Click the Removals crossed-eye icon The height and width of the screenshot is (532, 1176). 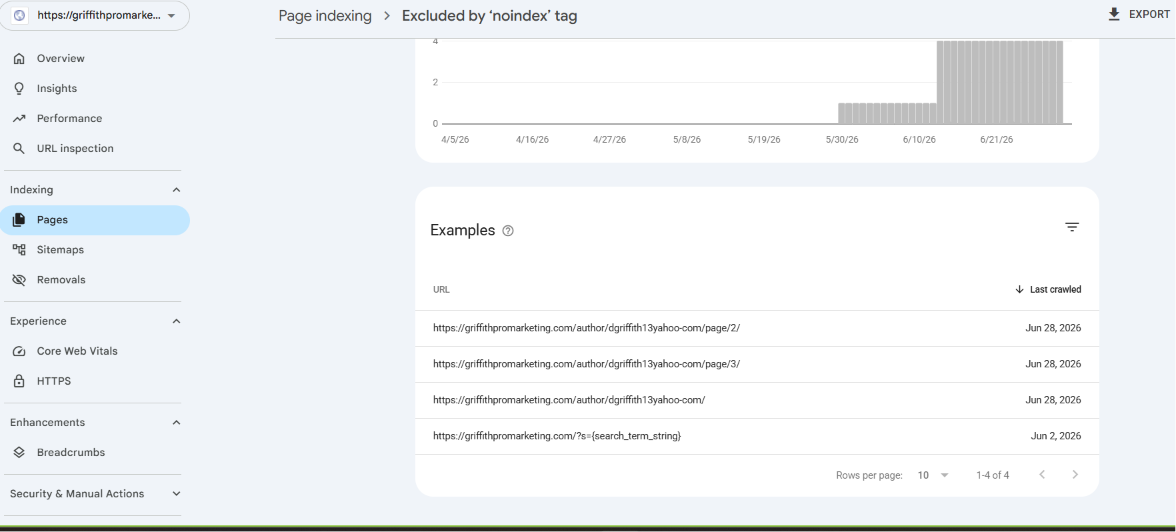20,280
